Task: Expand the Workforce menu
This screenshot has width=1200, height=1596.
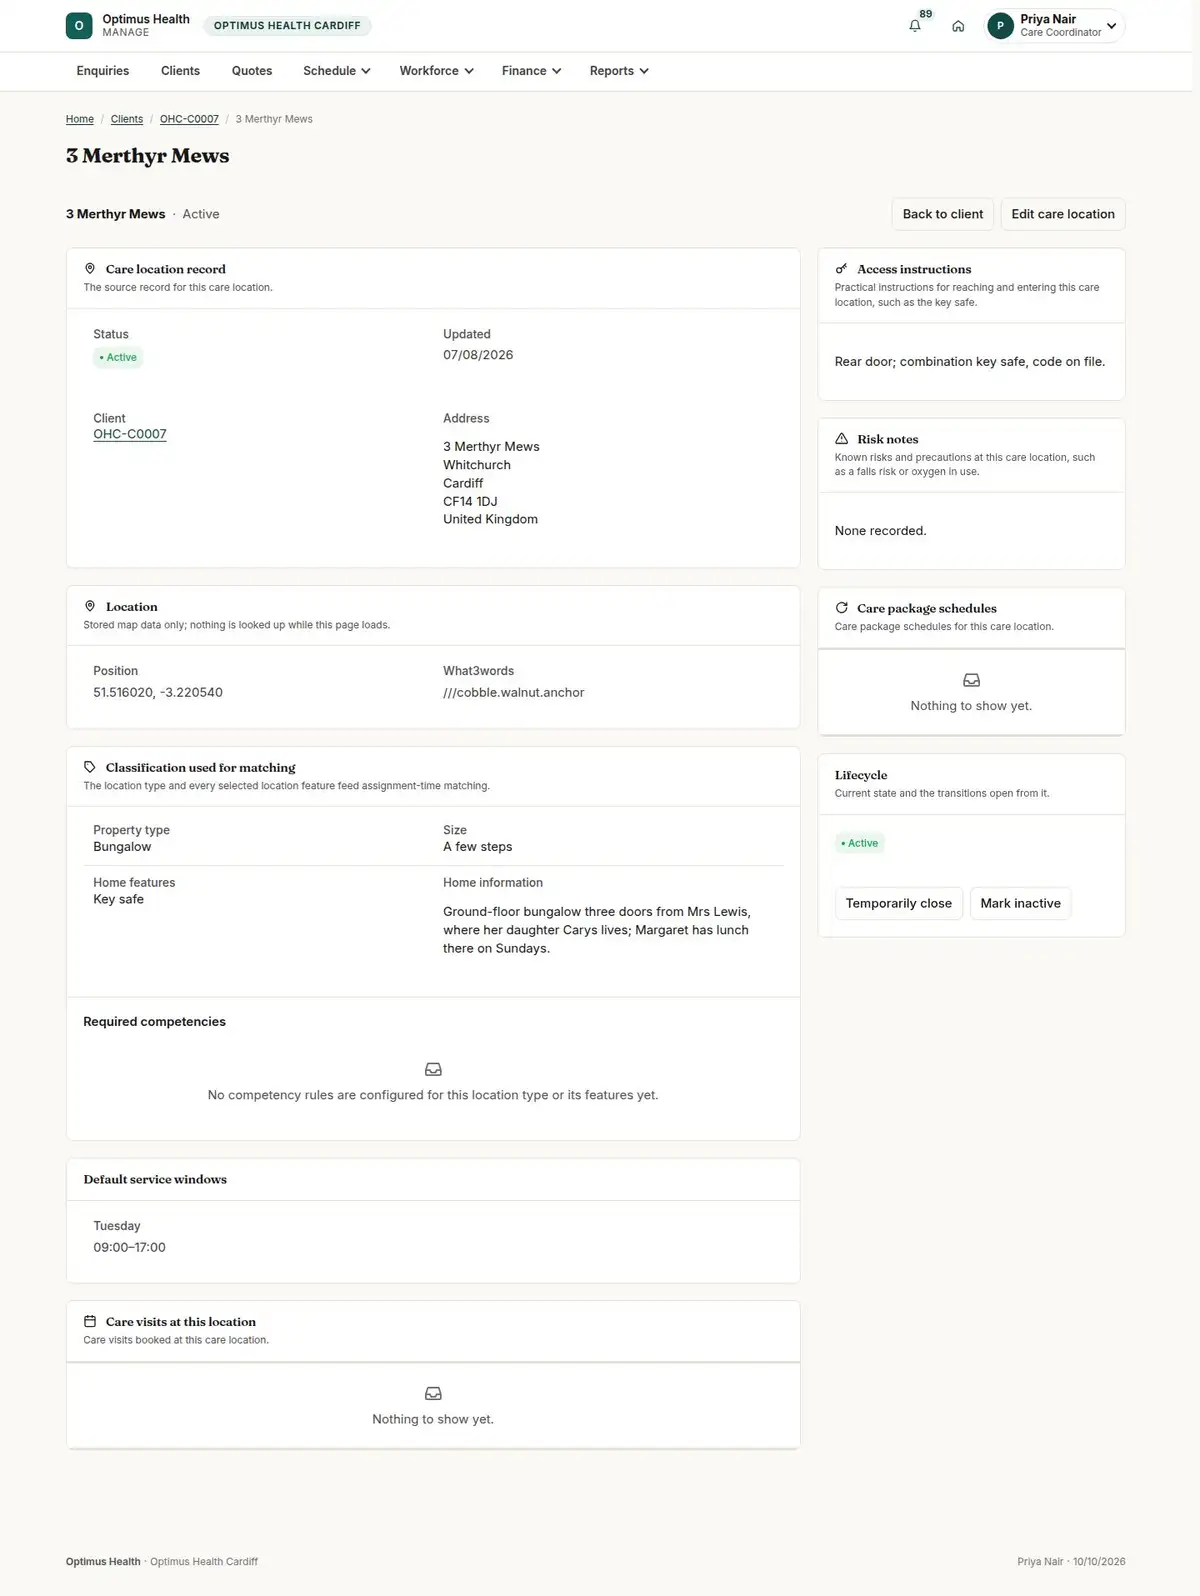Action: (436, 71)
